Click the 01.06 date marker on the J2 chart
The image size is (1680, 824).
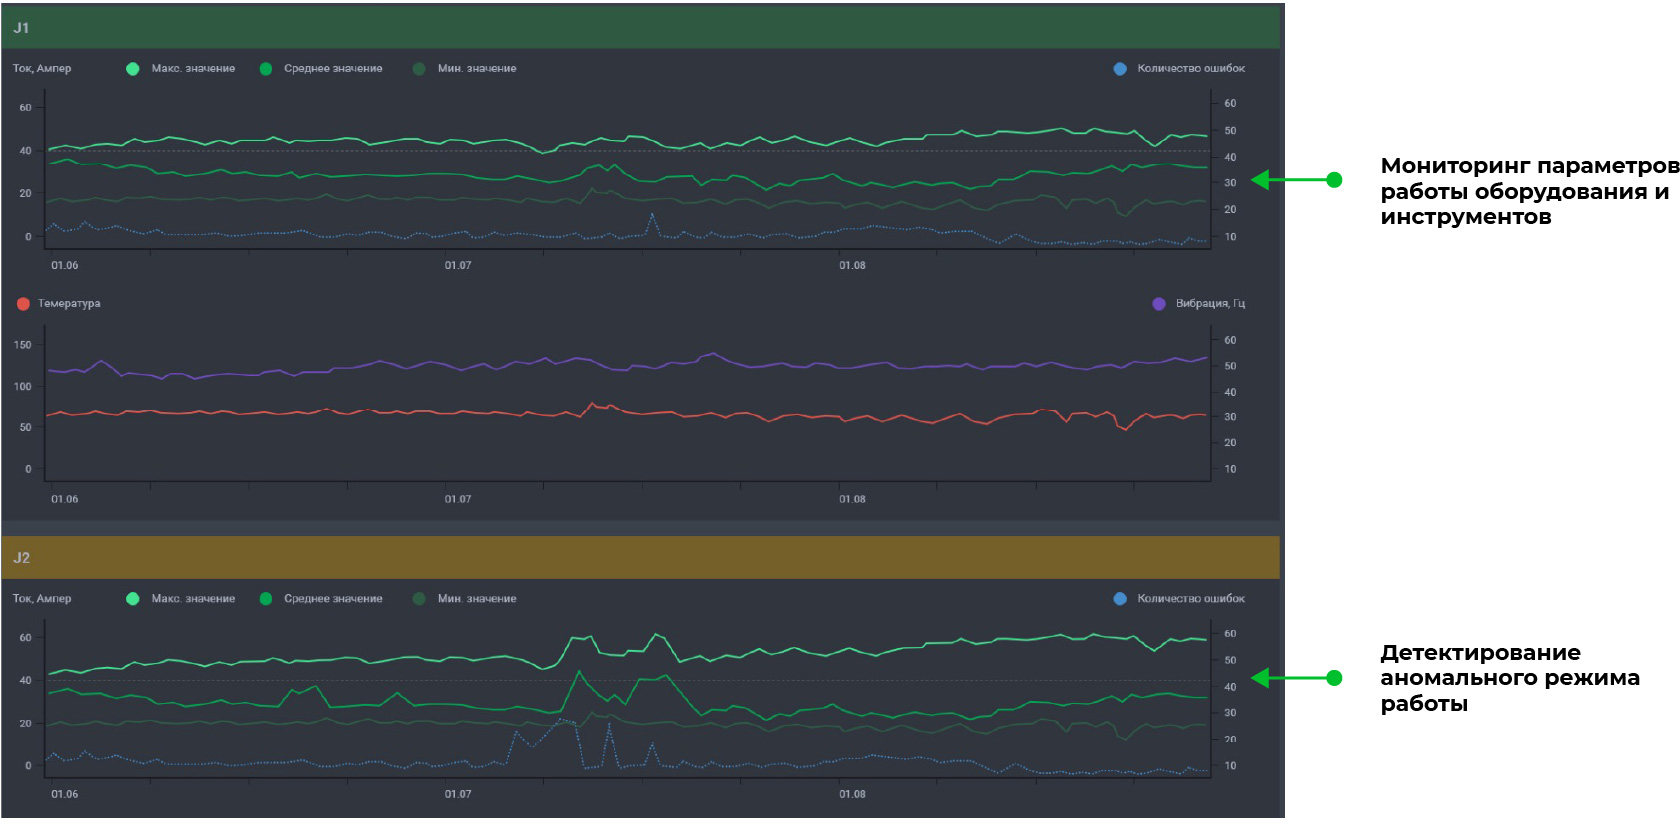click(65, 795)
